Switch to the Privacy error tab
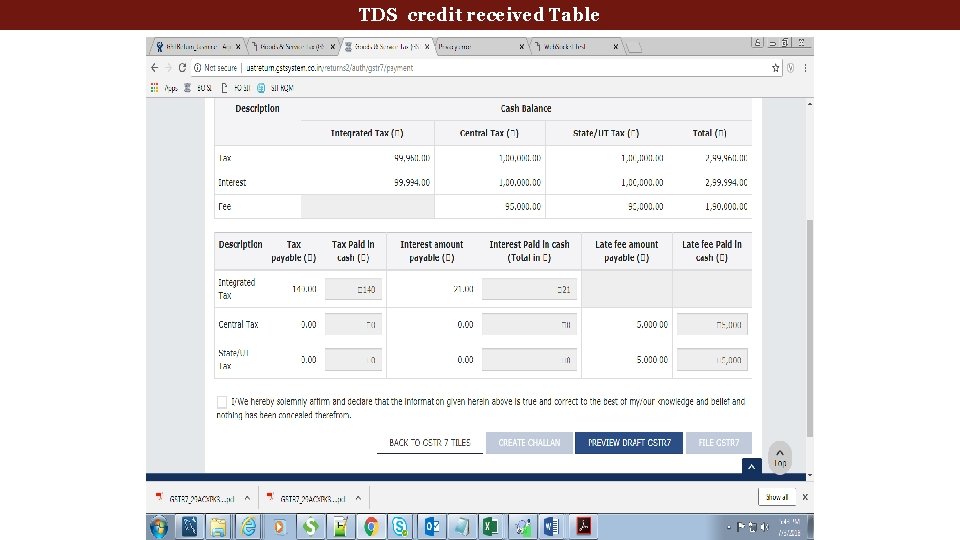 click(x=481, y=47)
